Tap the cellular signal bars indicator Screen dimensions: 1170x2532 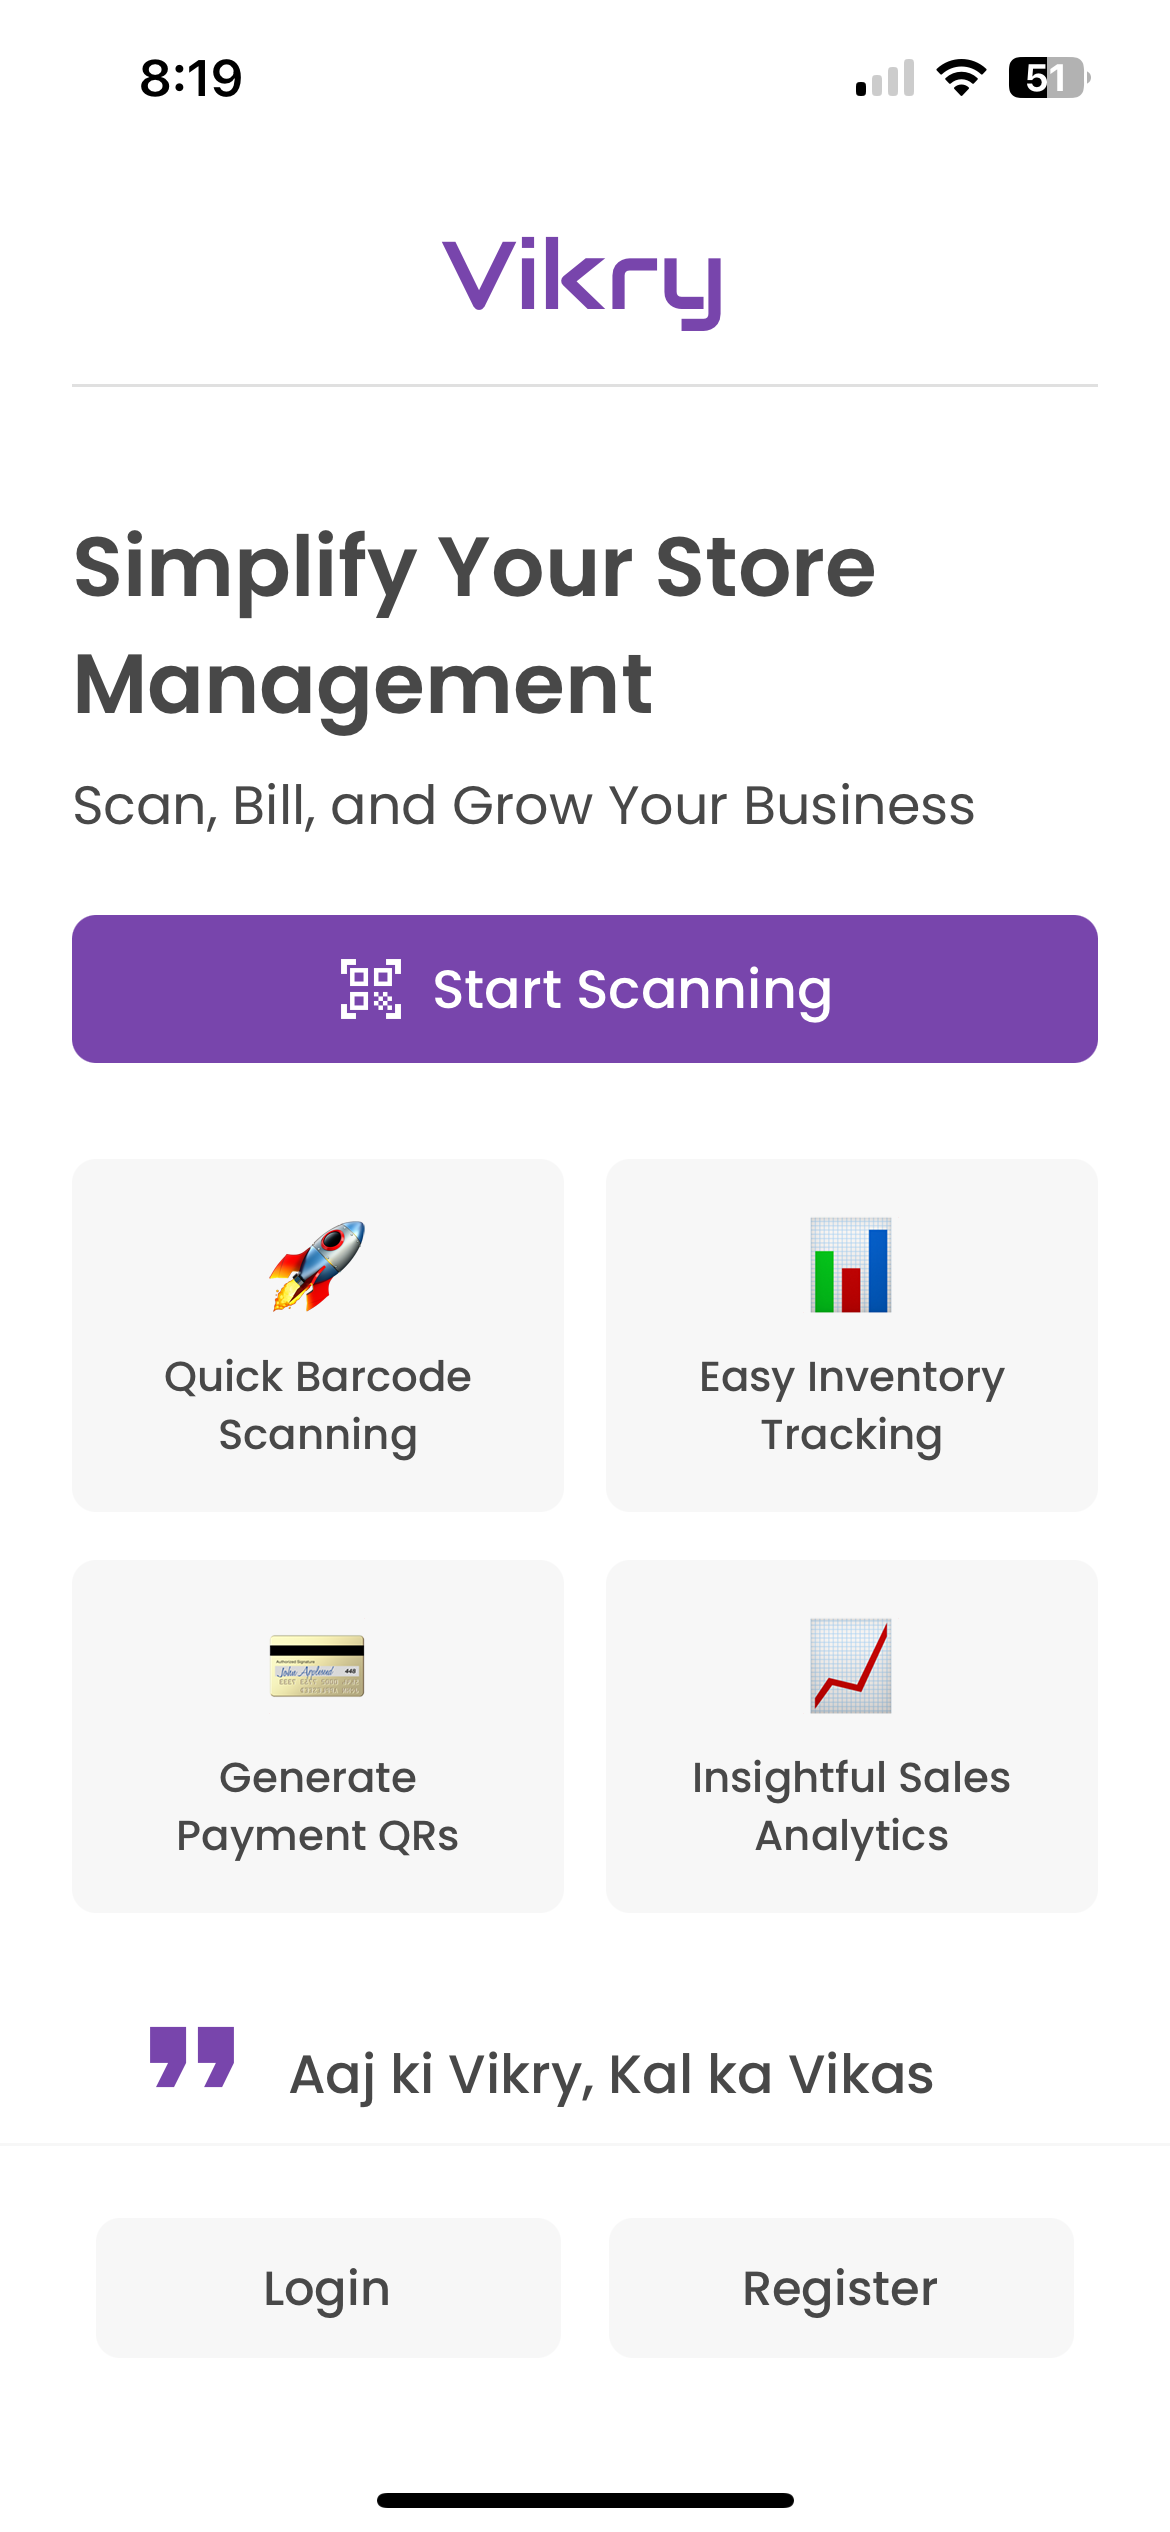pos(884,80)
